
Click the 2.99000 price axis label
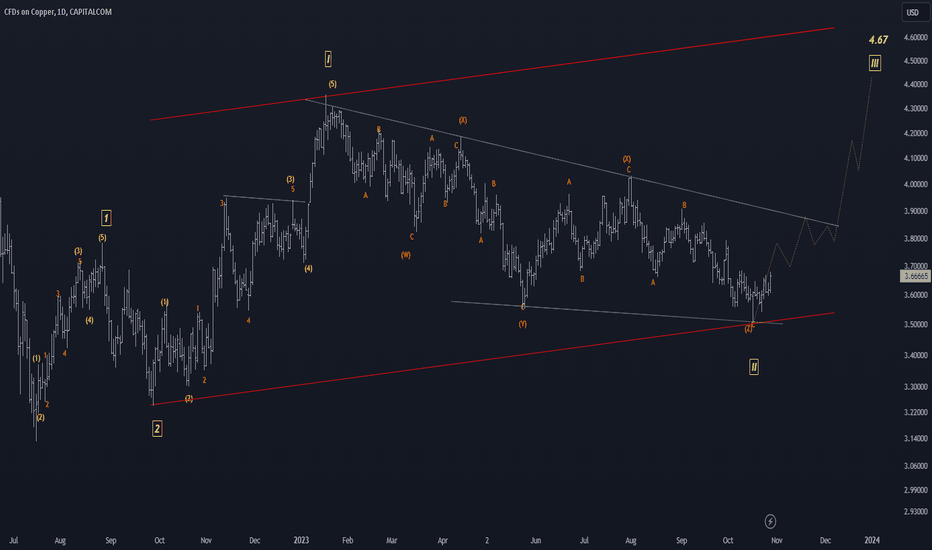(x=915, y=490)
